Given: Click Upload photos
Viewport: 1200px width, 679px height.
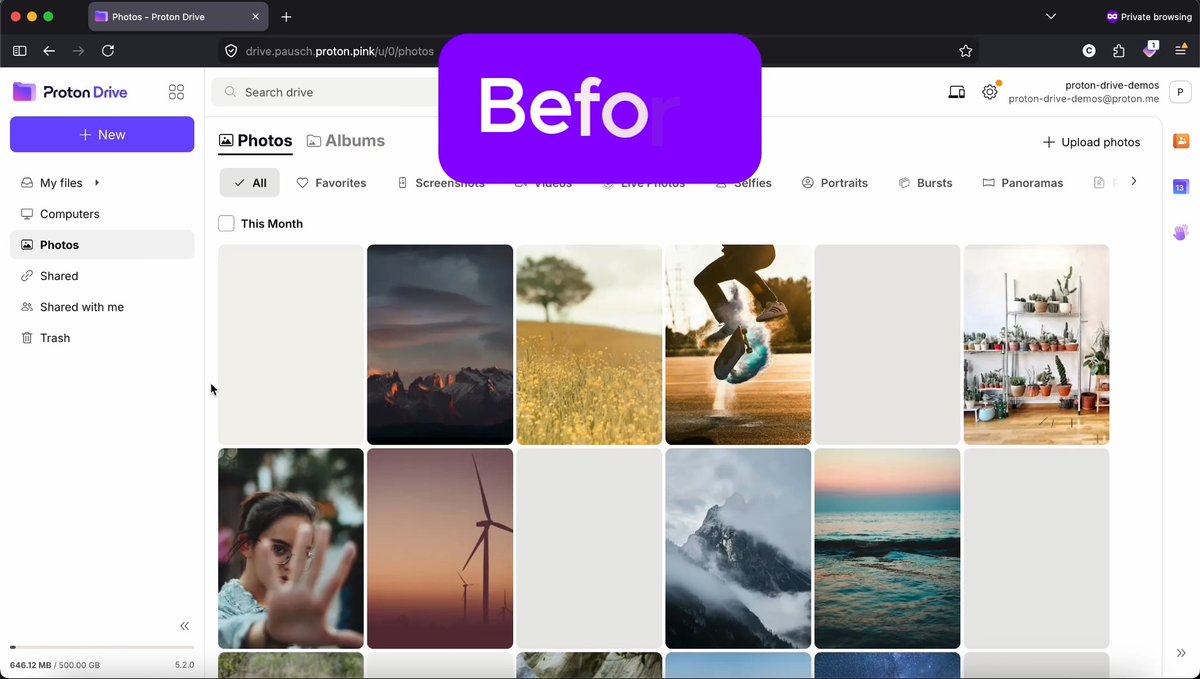Looking at the screenshot, I should coord(1091,142).
